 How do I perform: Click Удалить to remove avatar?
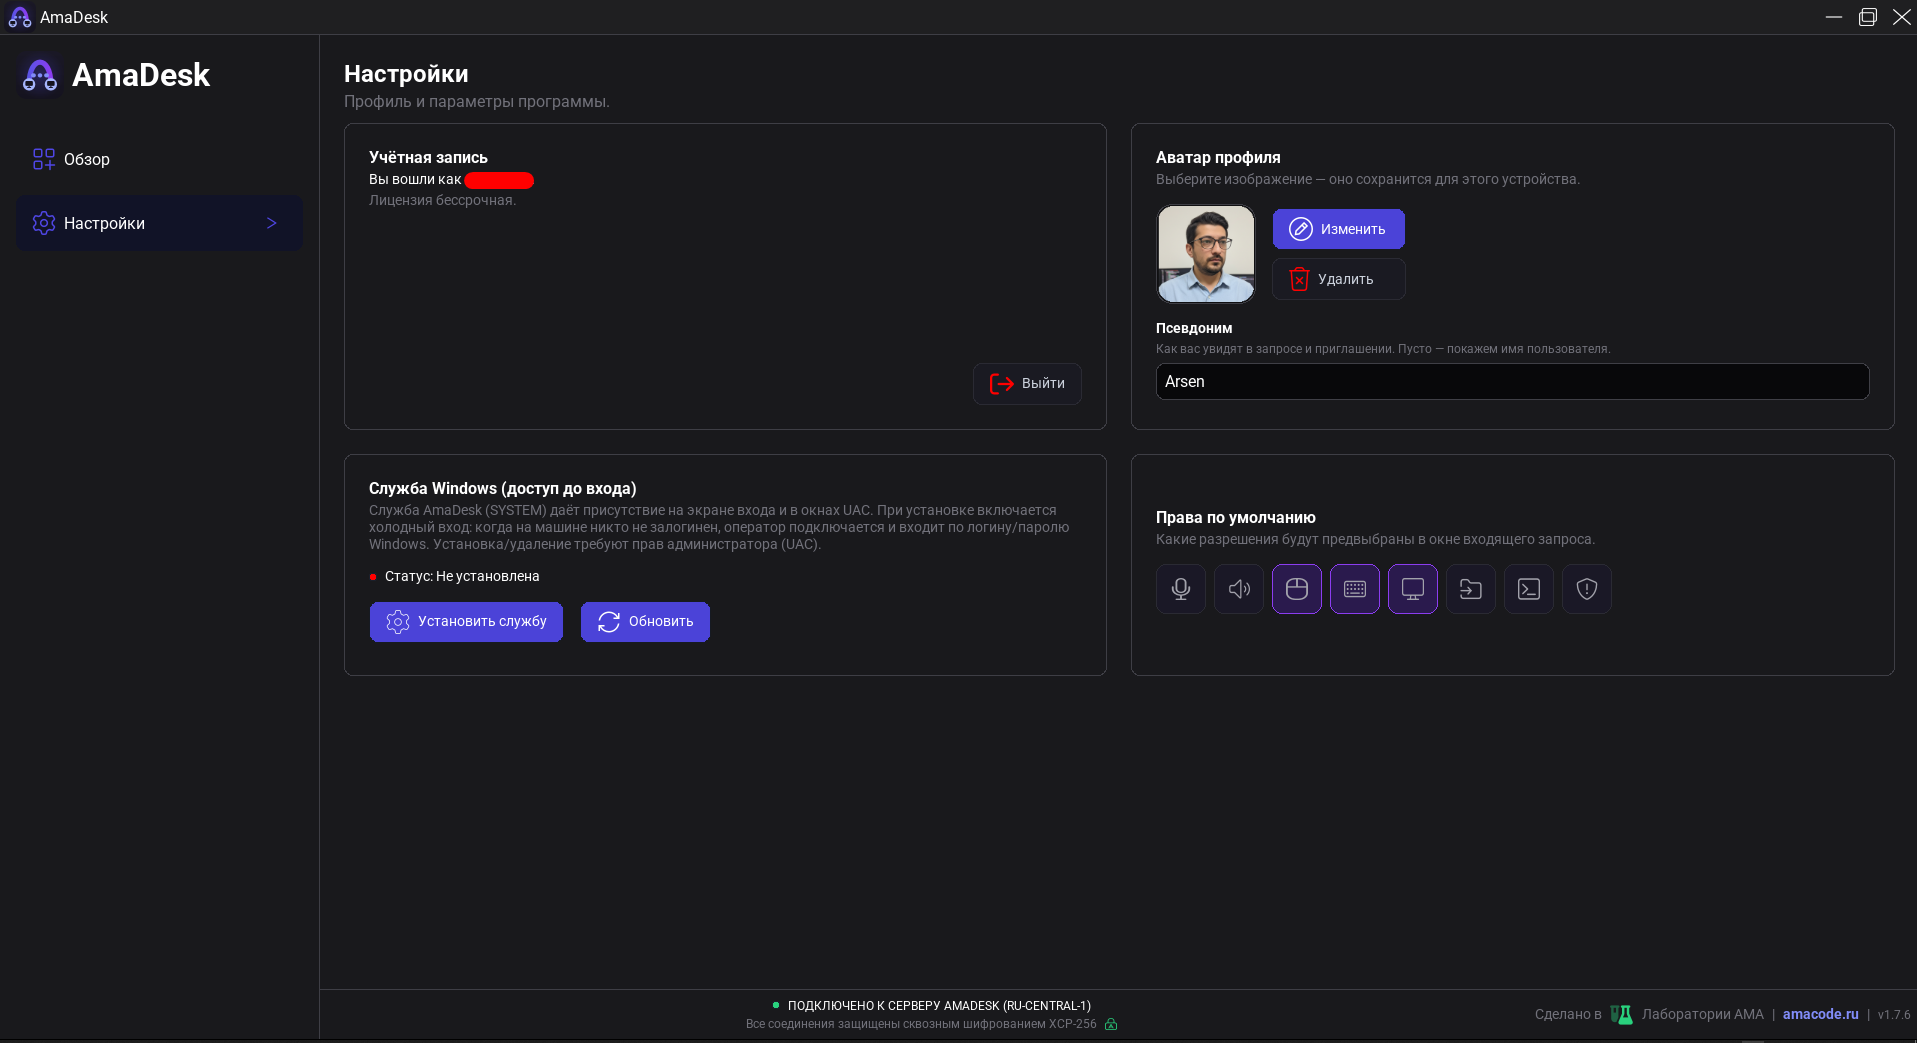coord(1338,279)
